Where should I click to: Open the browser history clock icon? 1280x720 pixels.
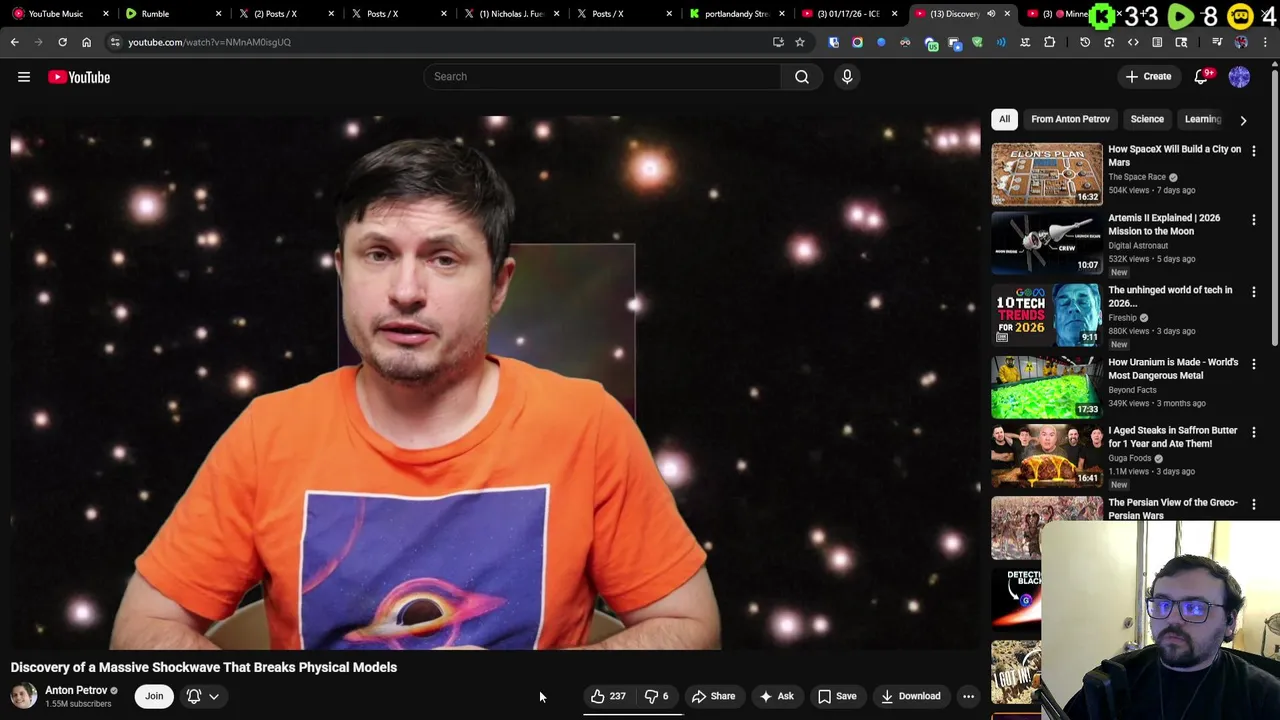[1085, 42]
